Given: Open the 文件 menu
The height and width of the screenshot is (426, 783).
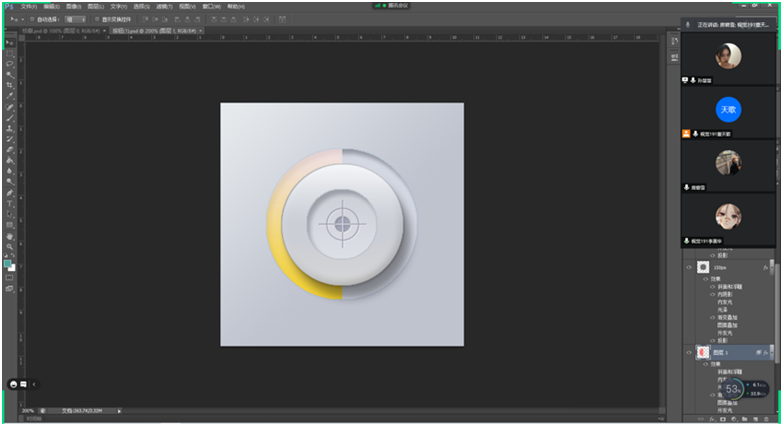Looking at the screenshot, I should pos(29,6).
